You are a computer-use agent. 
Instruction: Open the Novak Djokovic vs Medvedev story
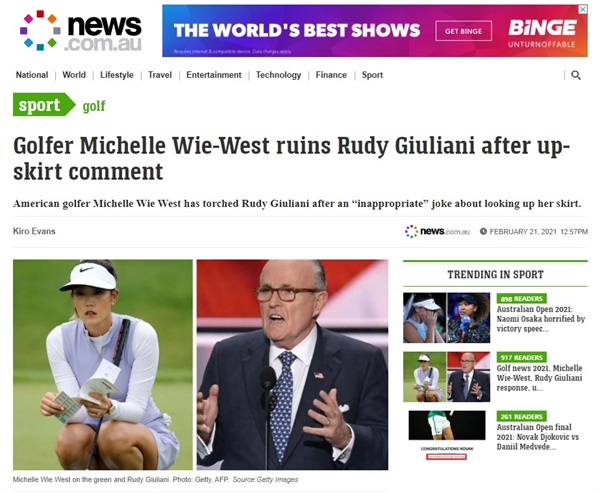538,437
